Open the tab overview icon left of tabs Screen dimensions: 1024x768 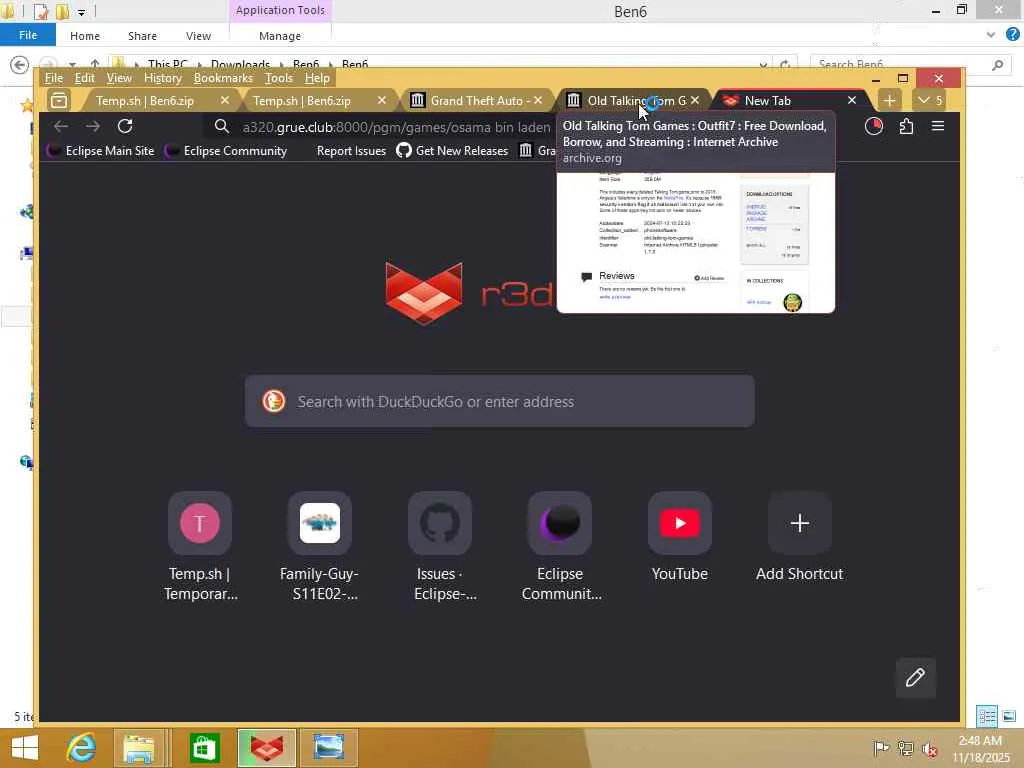[x=59, y=101]
